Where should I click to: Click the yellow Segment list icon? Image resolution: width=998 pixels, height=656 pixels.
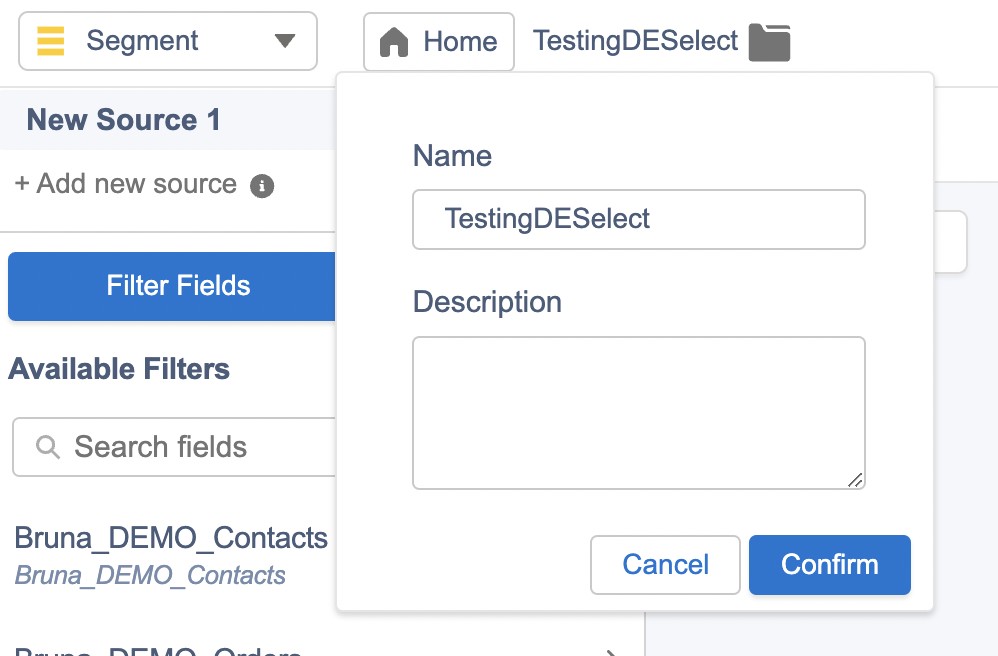[x=50, y=41]
